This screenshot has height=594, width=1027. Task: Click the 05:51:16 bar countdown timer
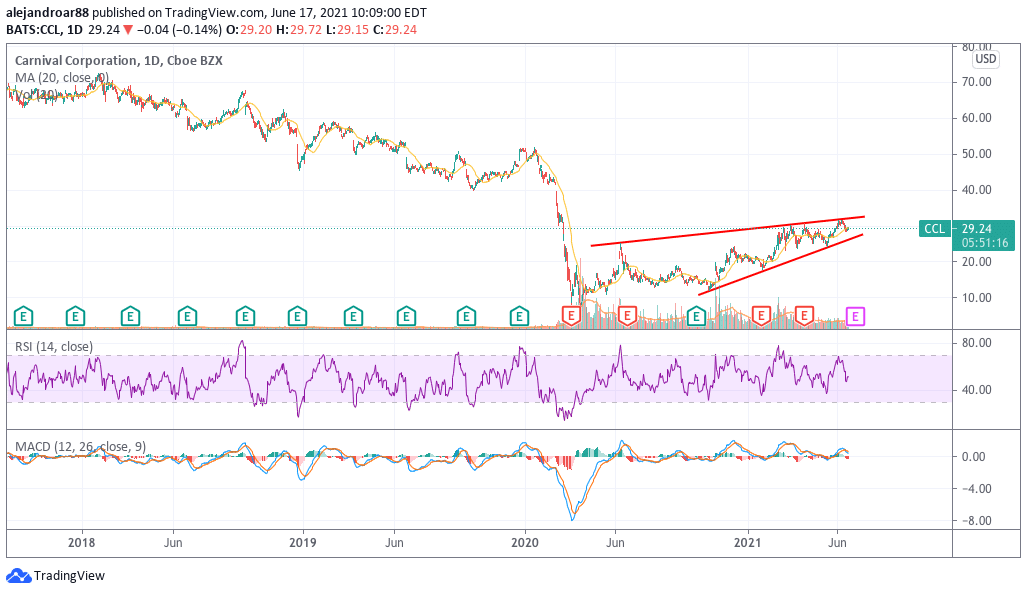(984, 243)
